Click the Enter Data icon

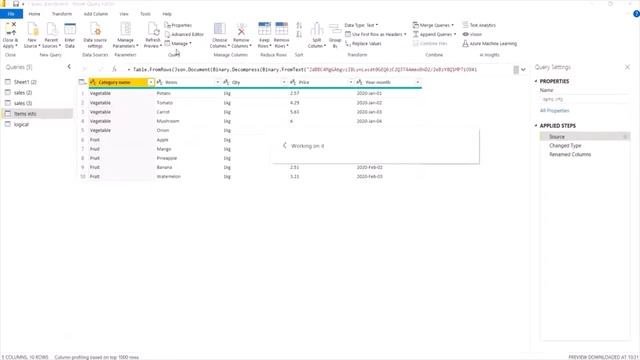coord(70,30)
